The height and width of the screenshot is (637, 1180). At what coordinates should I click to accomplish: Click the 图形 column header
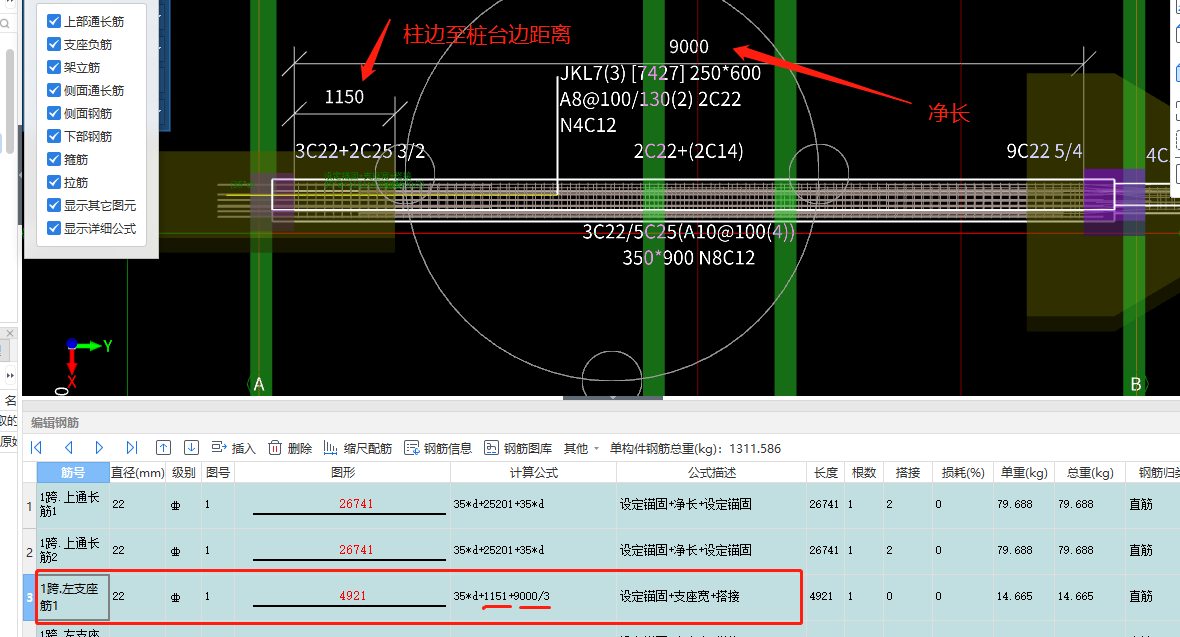click(x=342, y=472)
